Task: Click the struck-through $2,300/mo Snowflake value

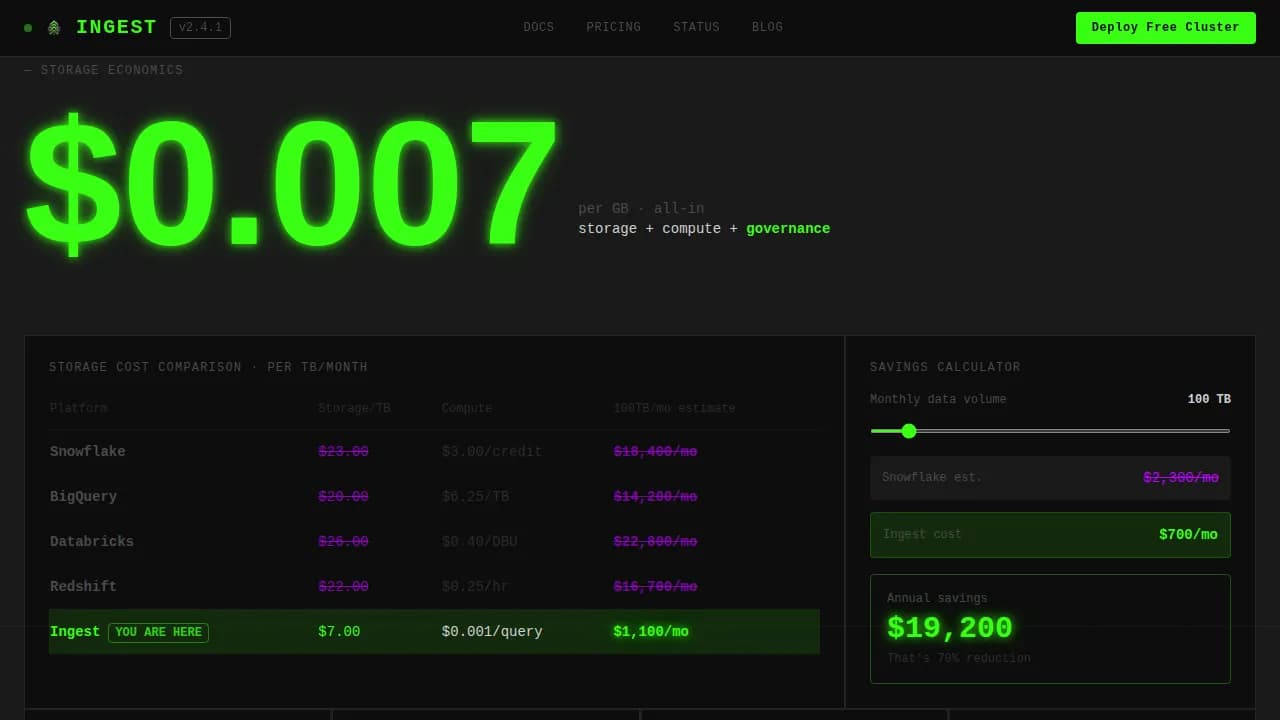Action: 1181,478
